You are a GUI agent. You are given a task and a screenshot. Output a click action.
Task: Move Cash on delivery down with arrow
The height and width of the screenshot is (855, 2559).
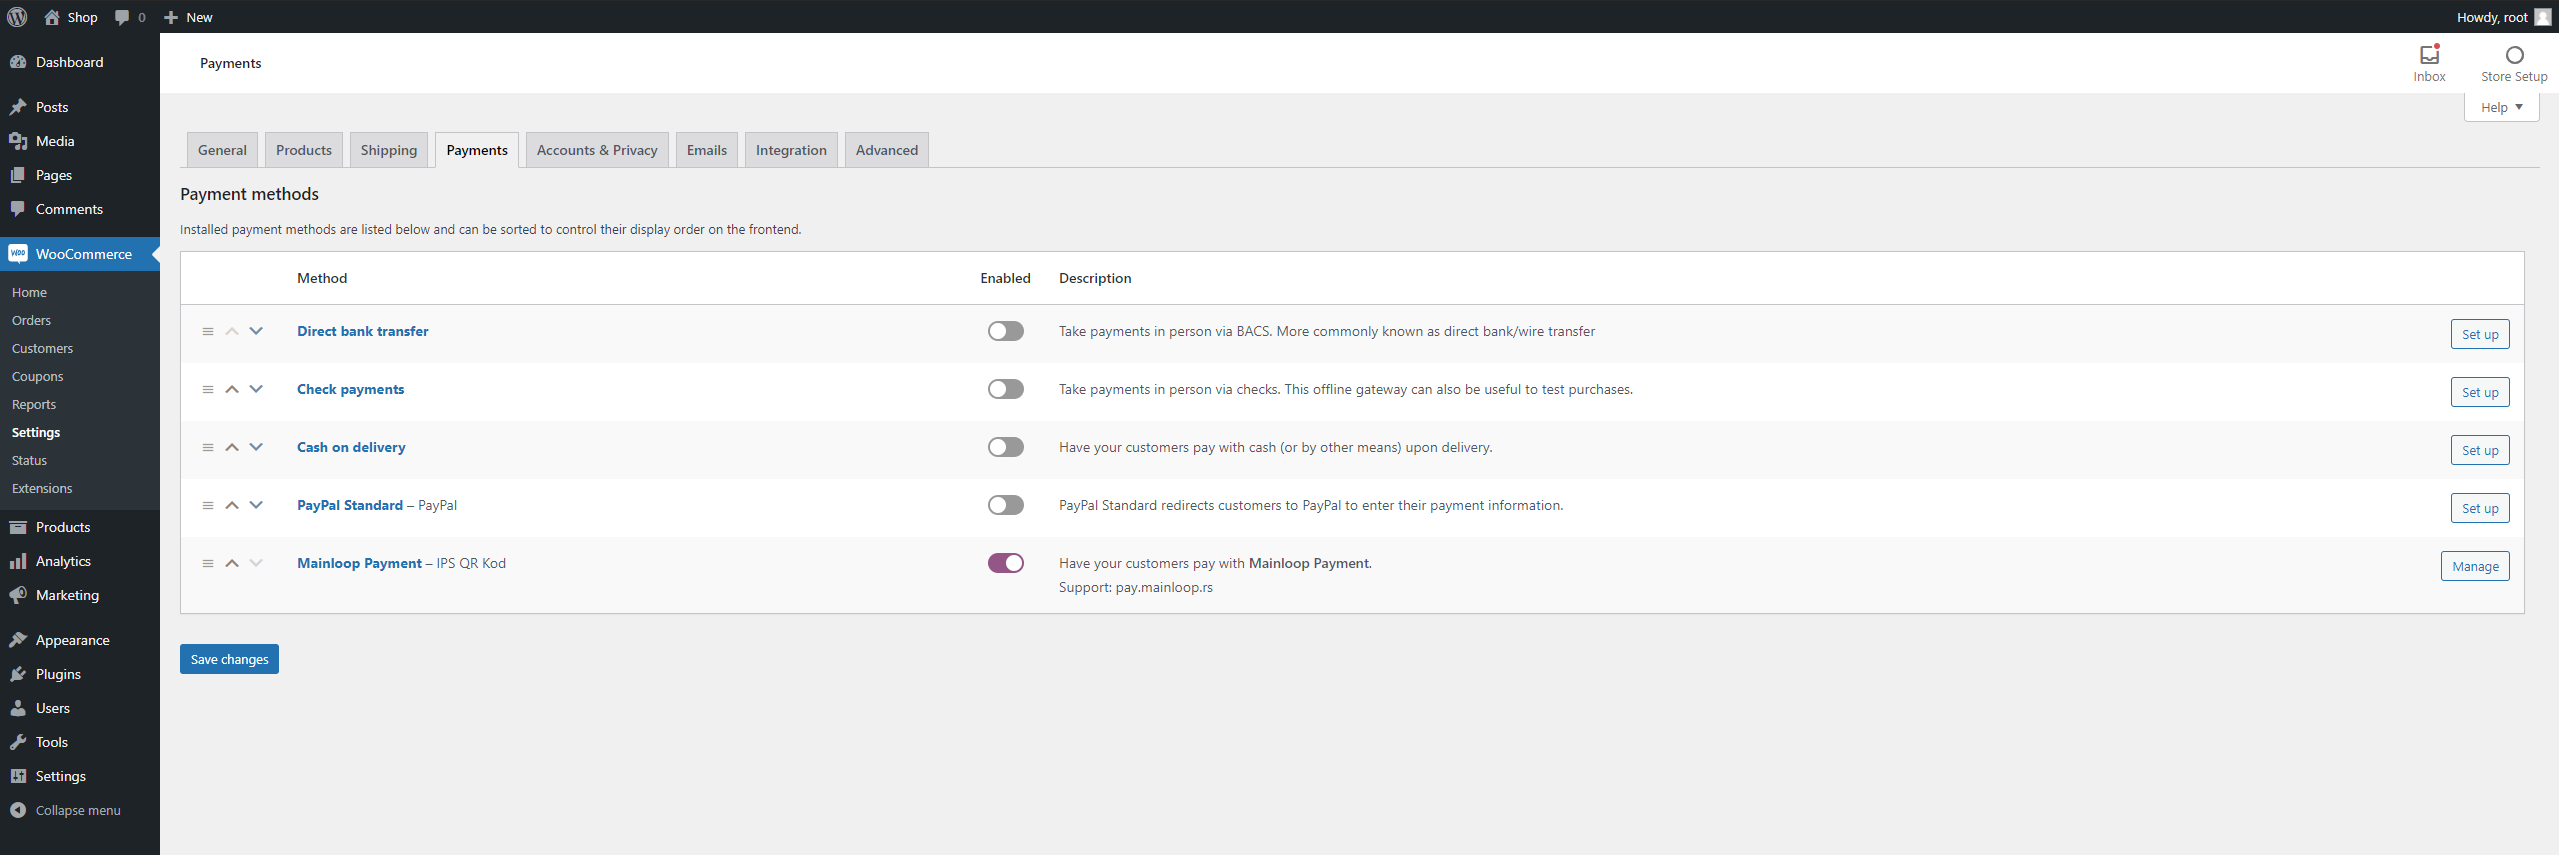[x=256, y=448]
